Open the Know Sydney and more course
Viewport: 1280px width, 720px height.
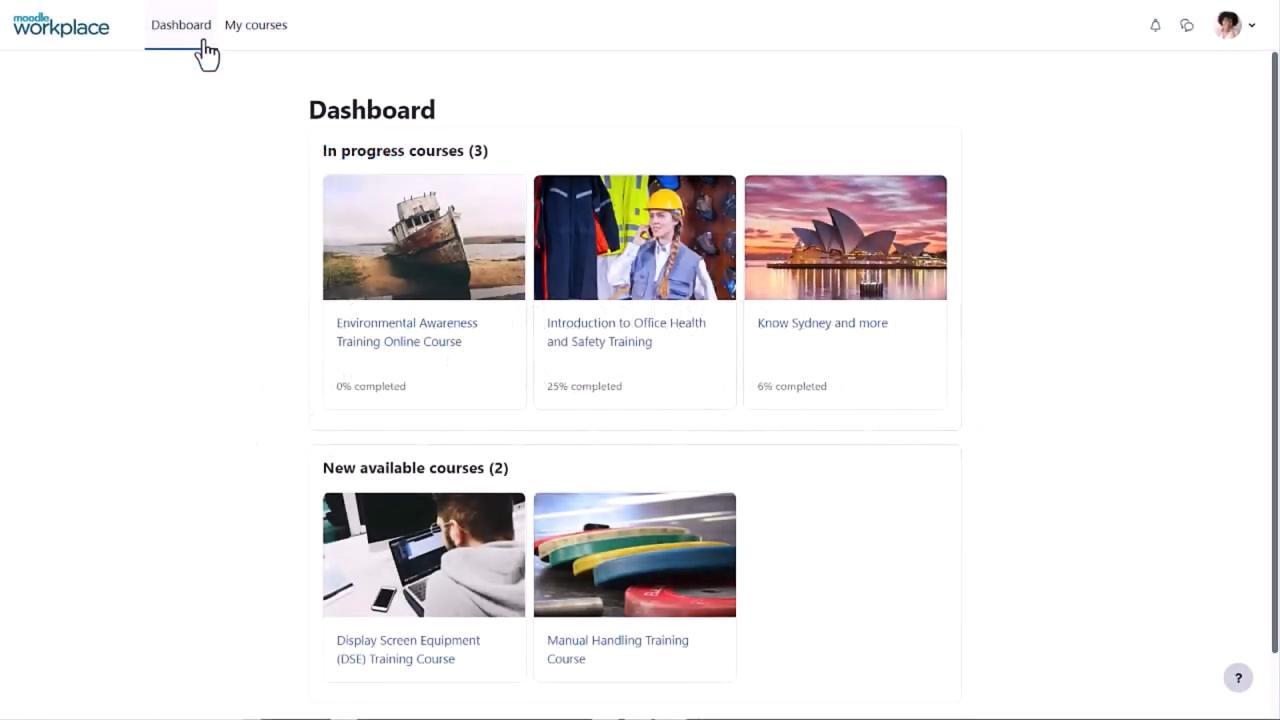(x=822, y=323)
